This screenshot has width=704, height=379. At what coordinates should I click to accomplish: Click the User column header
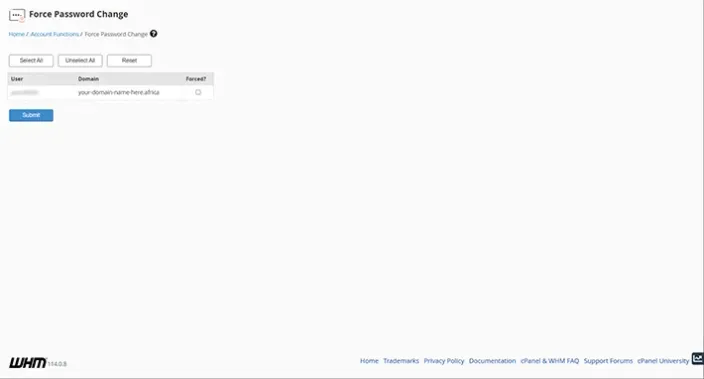point(17,79)
